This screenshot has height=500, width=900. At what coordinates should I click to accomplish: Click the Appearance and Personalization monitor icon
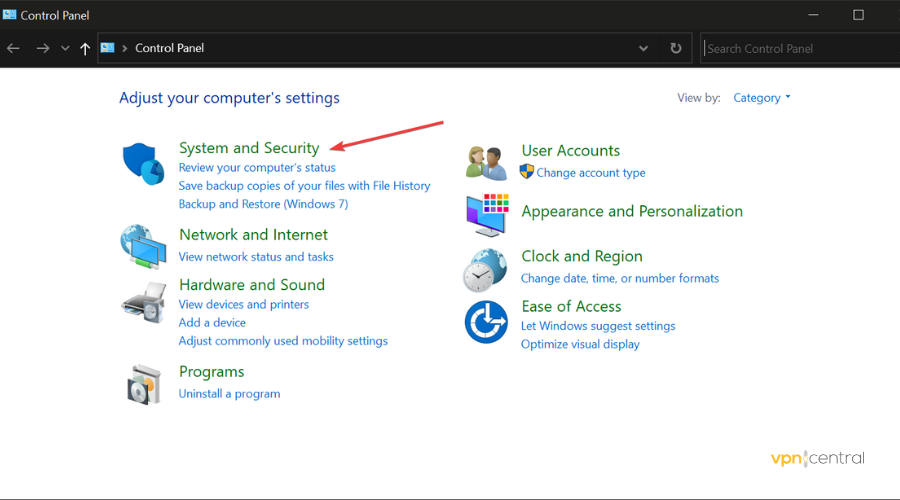click(487, 213)
